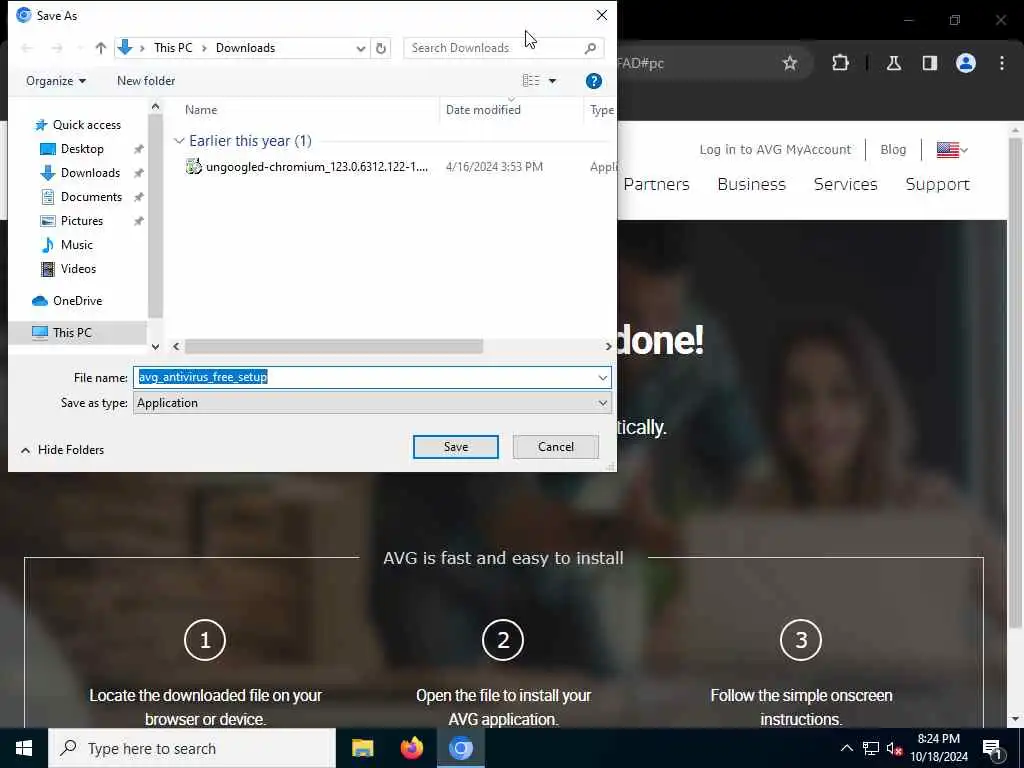Select This PC in navigation pane
1024x768 pixels.
click(72, 333)
